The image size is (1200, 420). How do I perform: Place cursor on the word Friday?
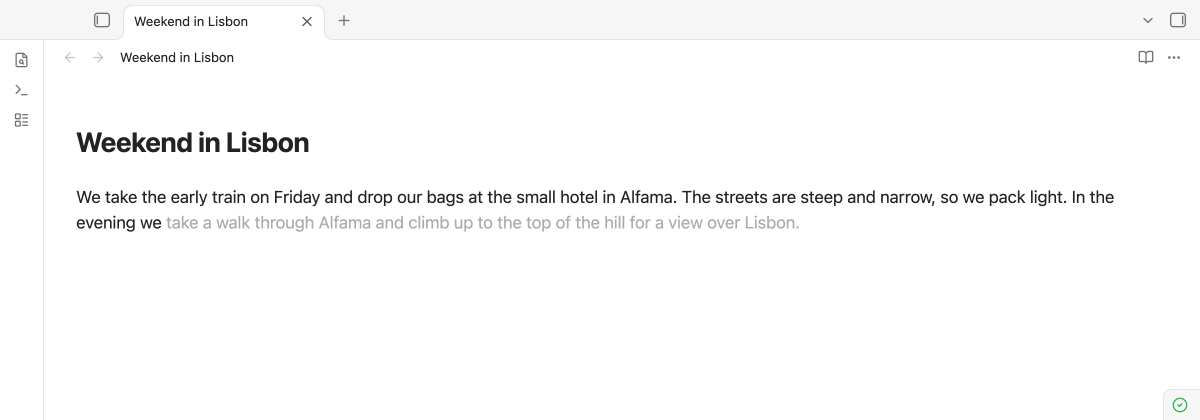pos(299,197)
